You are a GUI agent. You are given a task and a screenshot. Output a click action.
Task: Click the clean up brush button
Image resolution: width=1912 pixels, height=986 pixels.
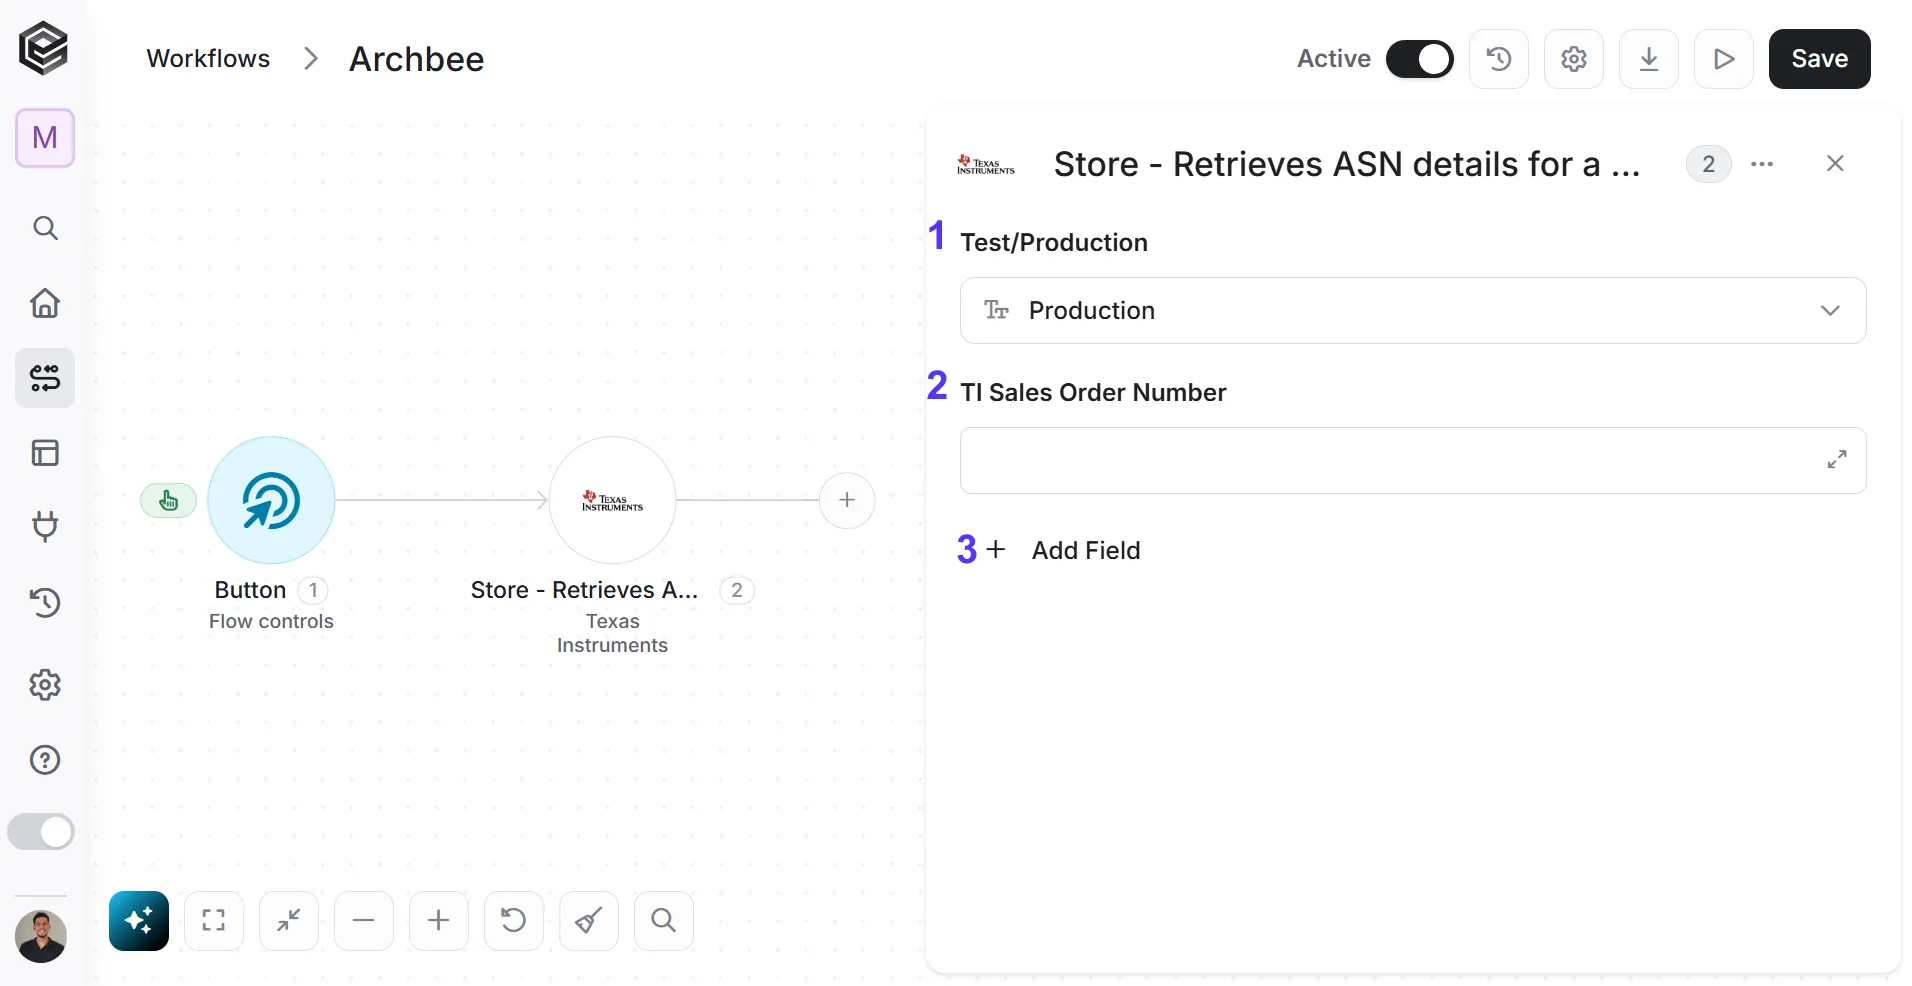589,921
